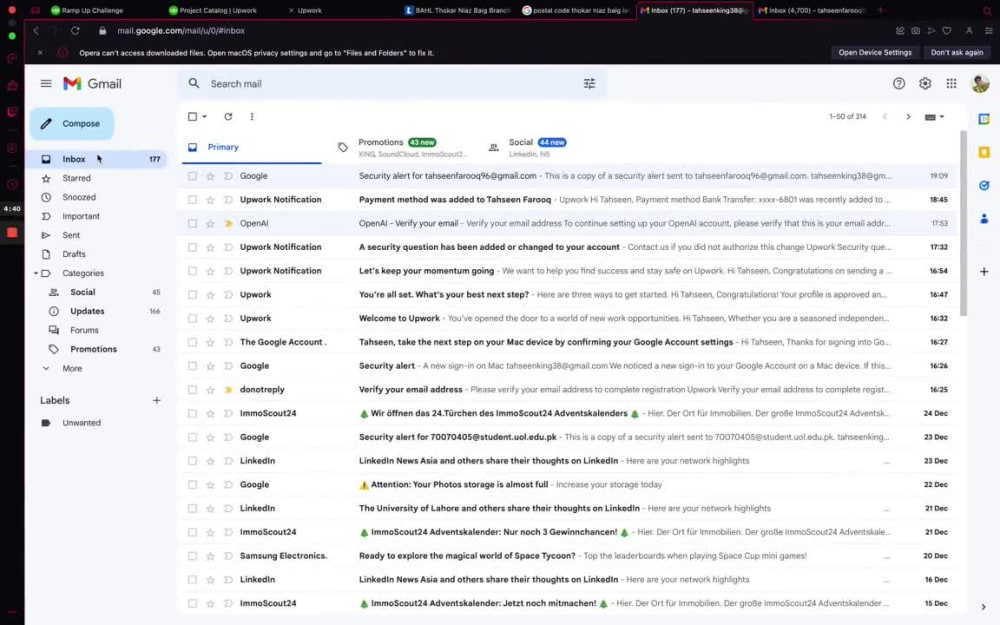Select all conversations with the header checkbox
Viewport: 1000px width, 625px height.
point(193,117)
